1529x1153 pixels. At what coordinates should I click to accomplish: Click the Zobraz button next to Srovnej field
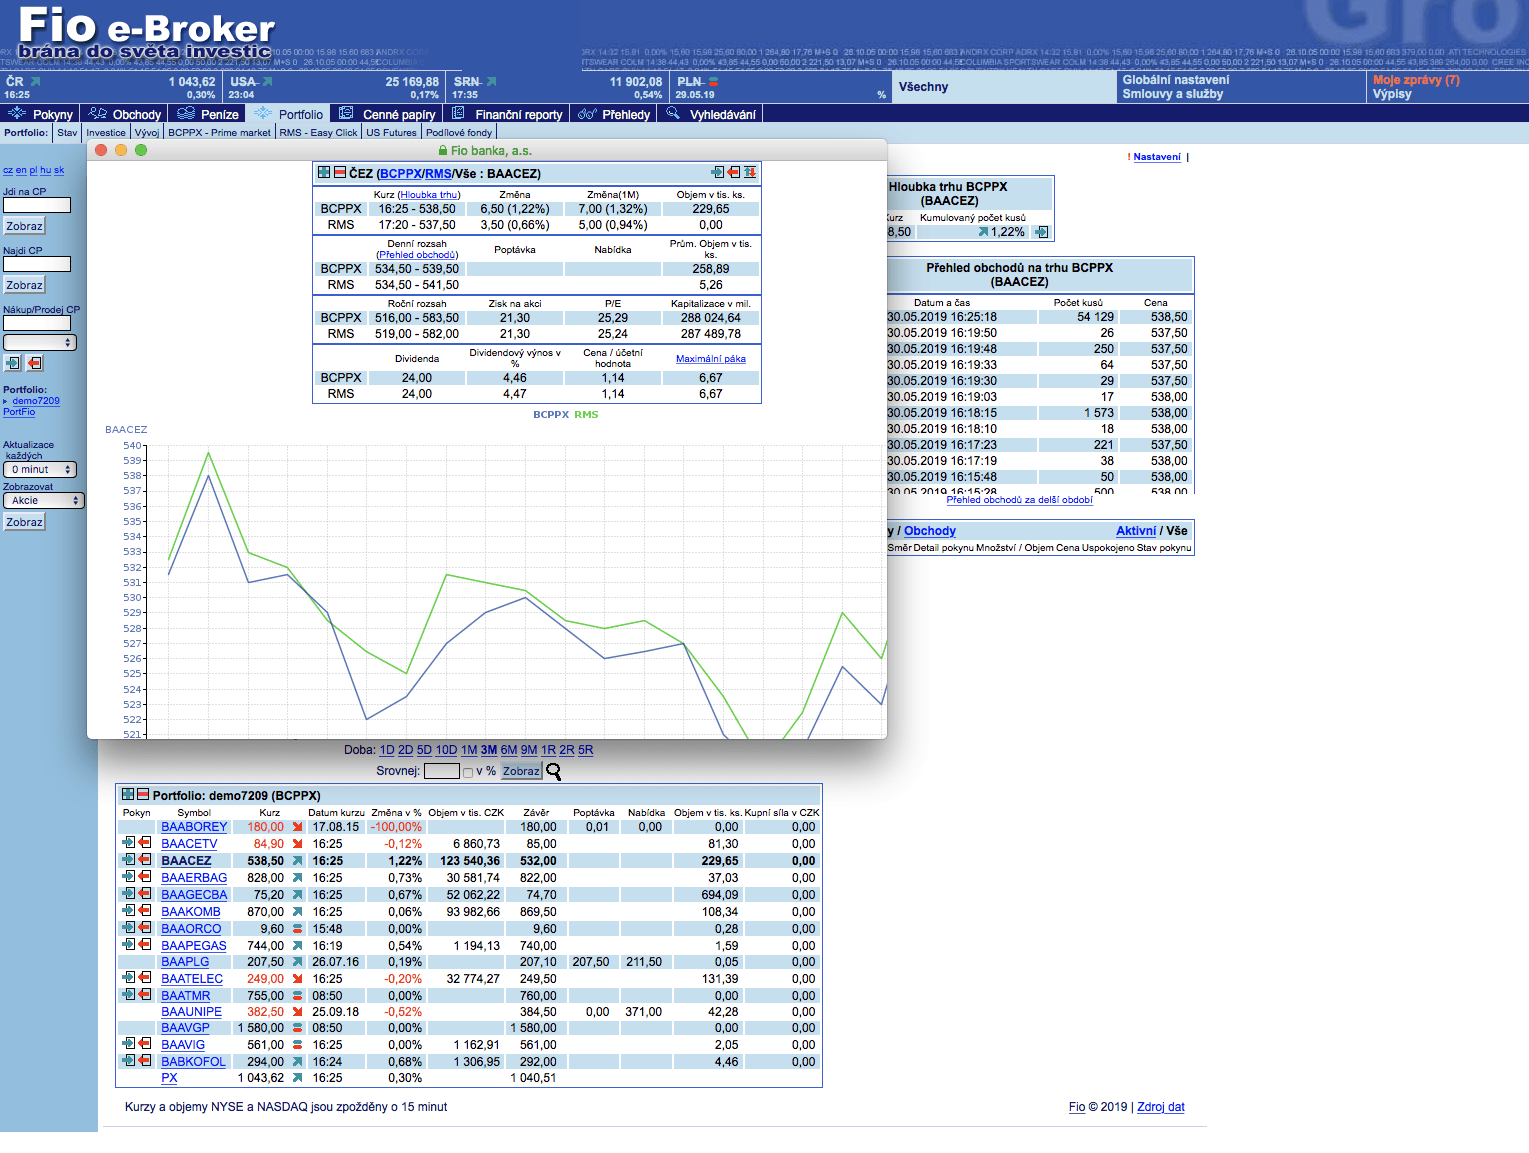coord(521,771)
